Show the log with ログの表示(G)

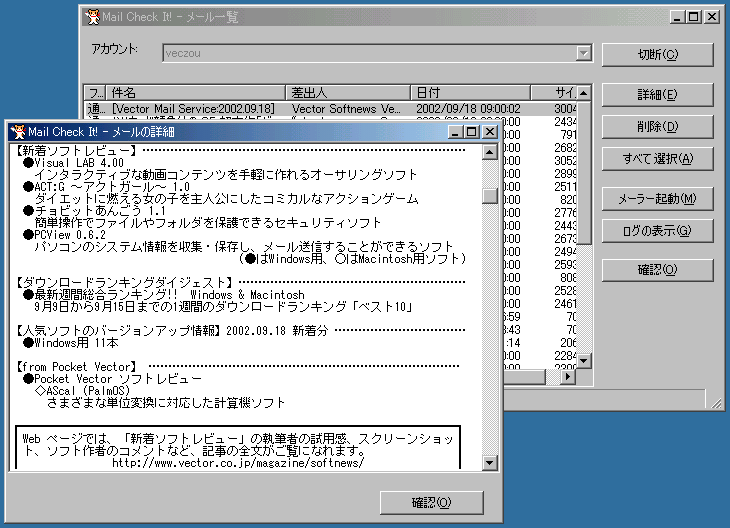tap(657, 230)
